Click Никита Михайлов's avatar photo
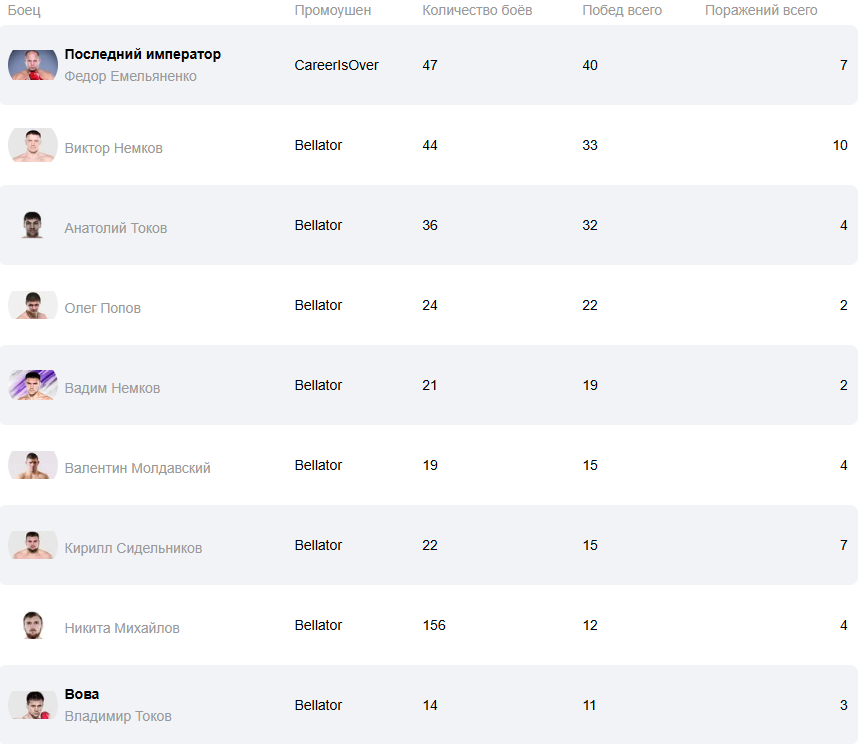Screen dimensions: 865x744 pos(33,625)
